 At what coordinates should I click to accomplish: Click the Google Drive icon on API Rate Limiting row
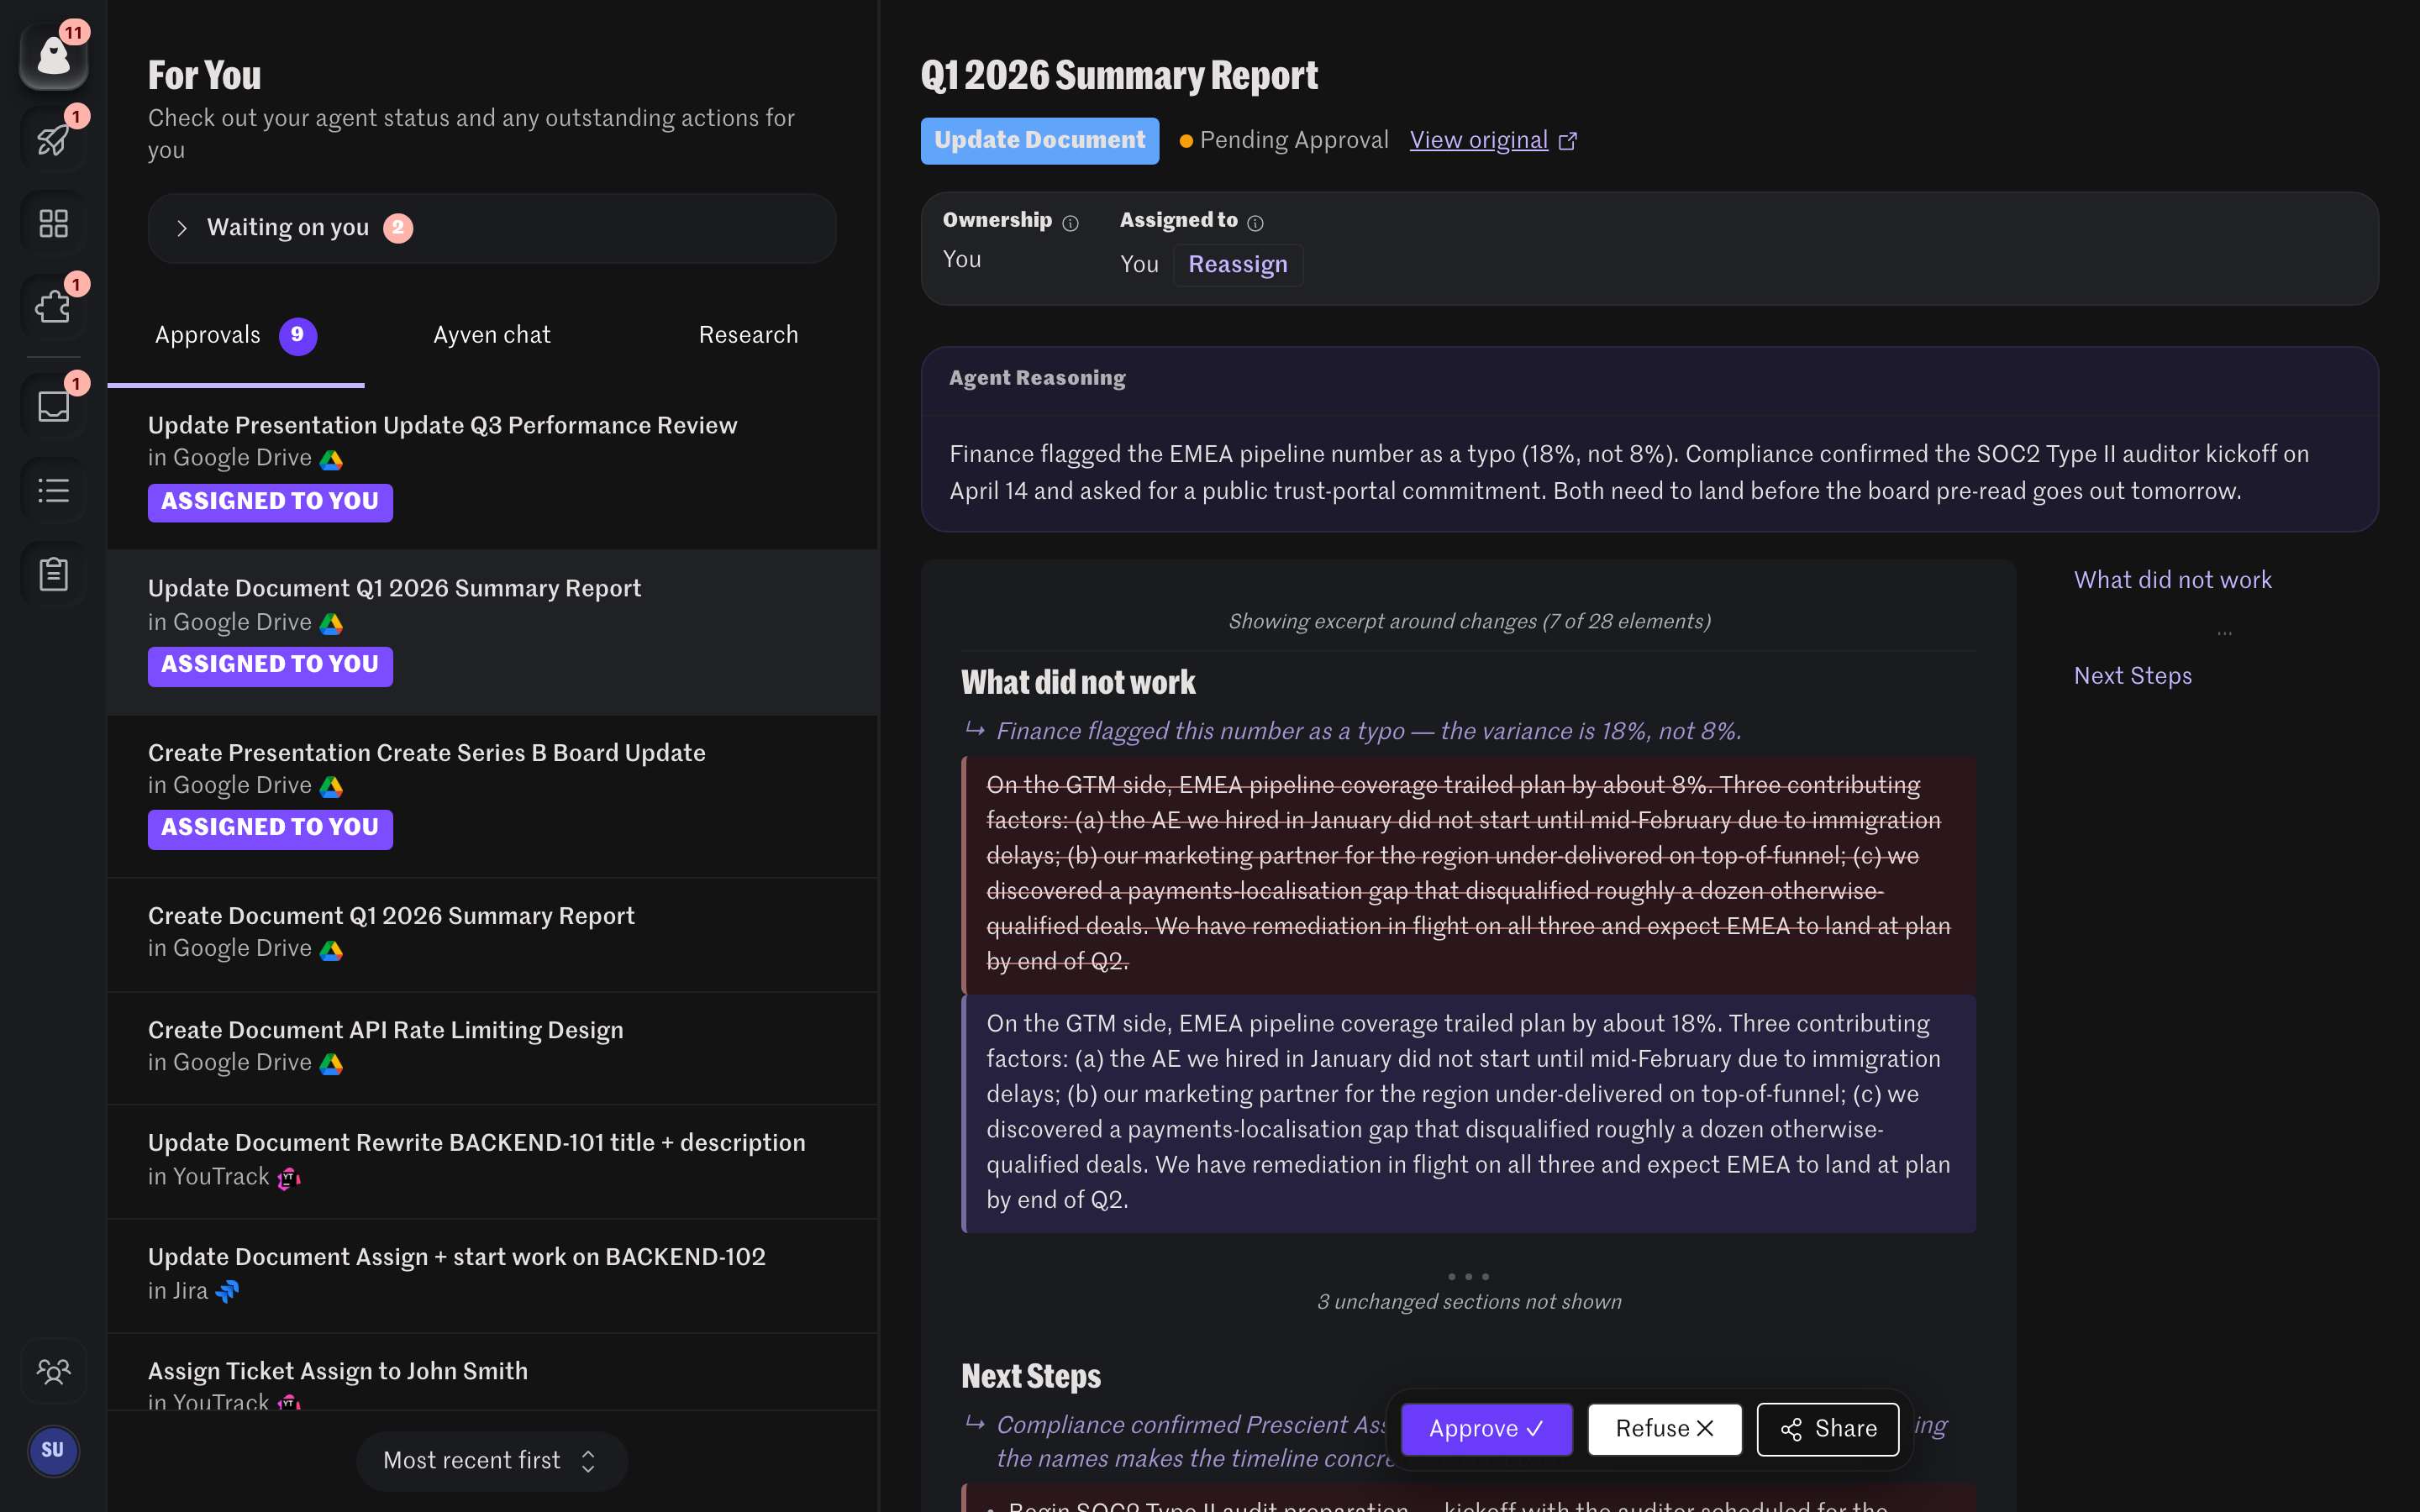(x=331, y=1064)
